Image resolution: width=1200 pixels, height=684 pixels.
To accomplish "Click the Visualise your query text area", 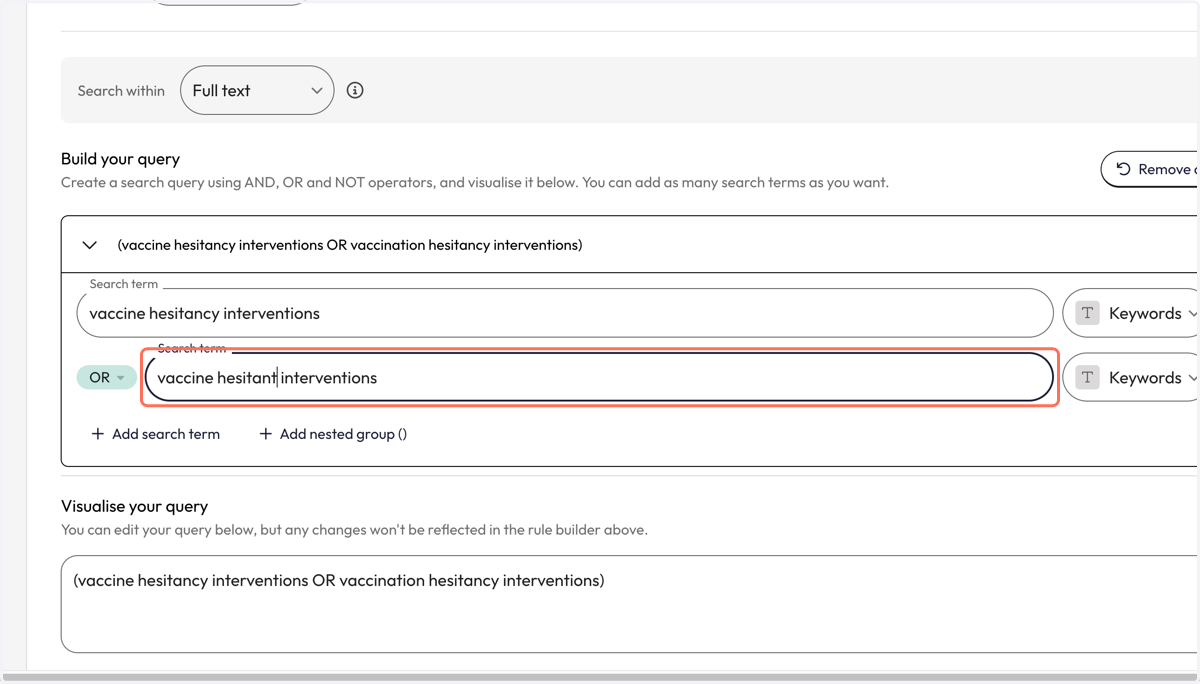I will [630, 604].
